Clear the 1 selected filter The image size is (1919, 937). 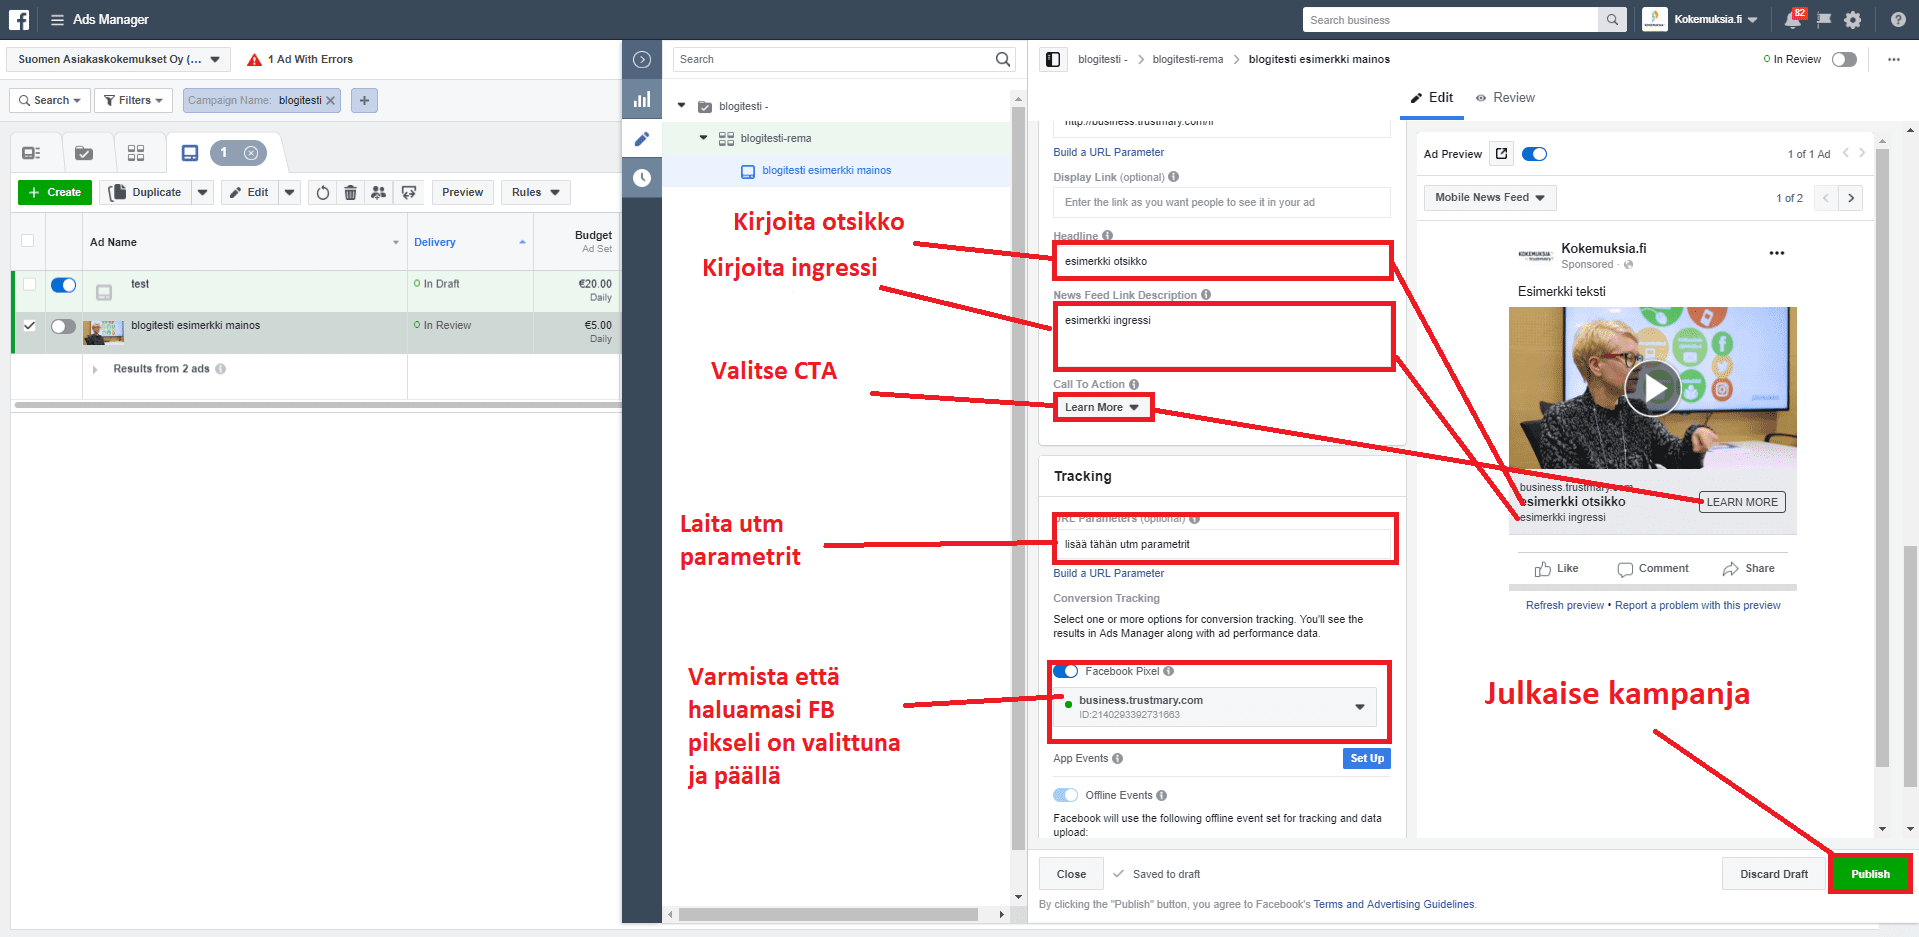[251, 153]
